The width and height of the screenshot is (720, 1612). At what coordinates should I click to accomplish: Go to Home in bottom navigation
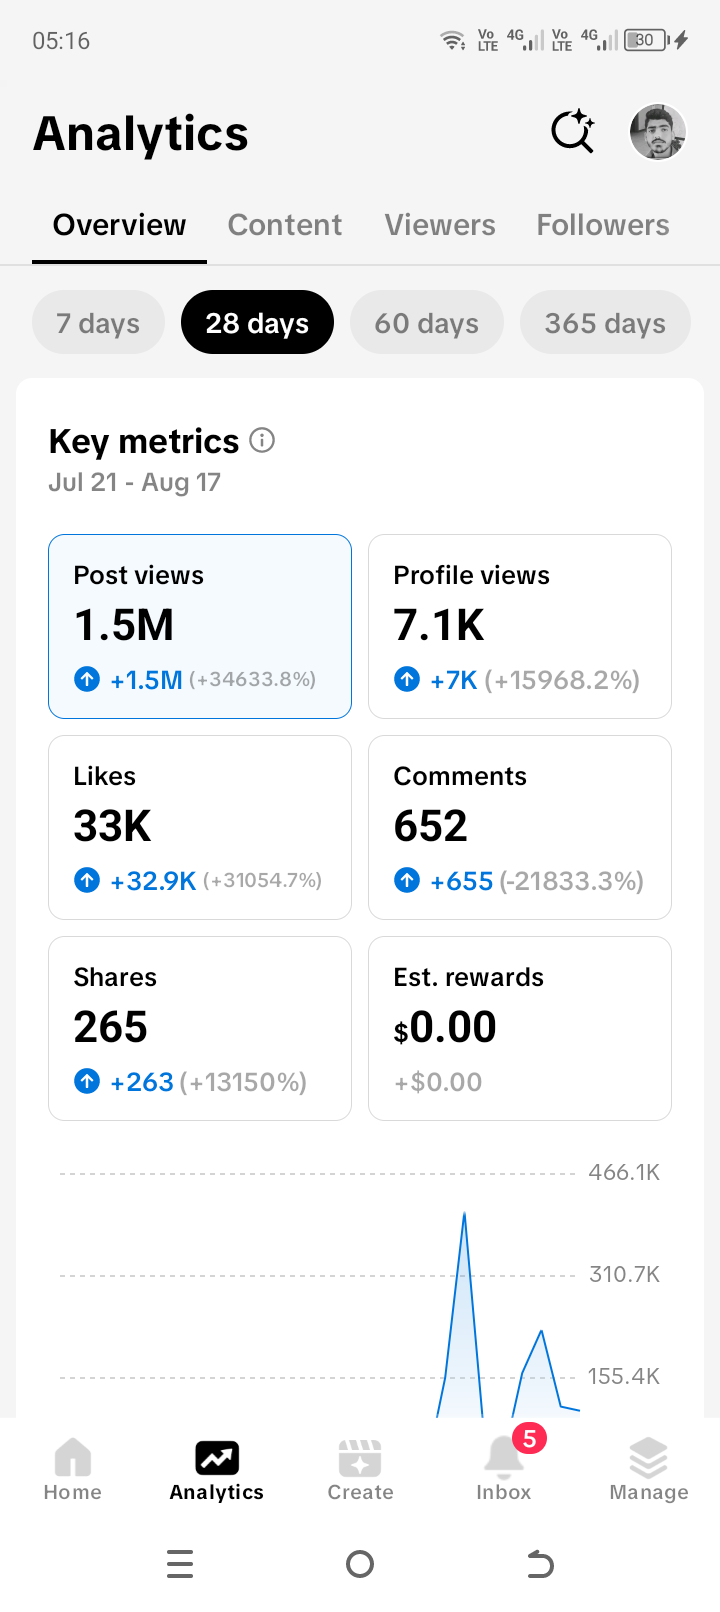point(72,1469)
